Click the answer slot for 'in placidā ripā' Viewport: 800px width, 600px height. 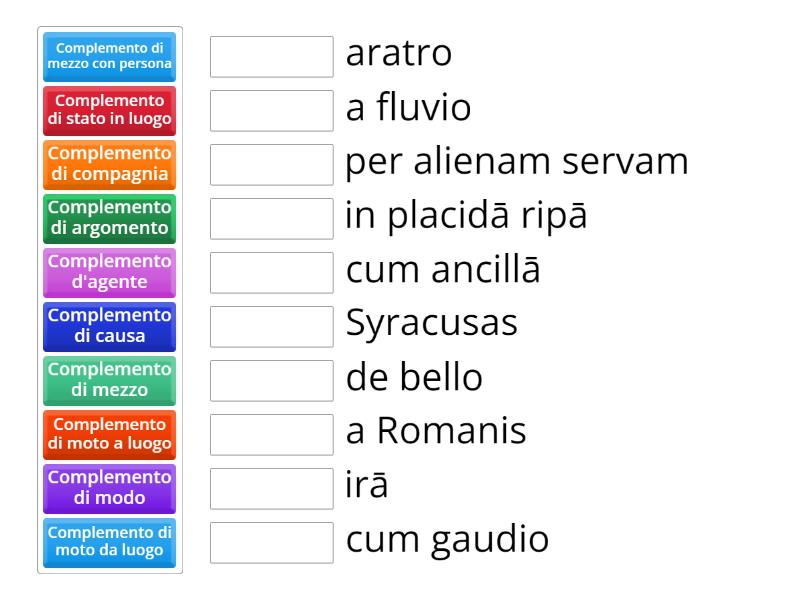click(271, 219)
